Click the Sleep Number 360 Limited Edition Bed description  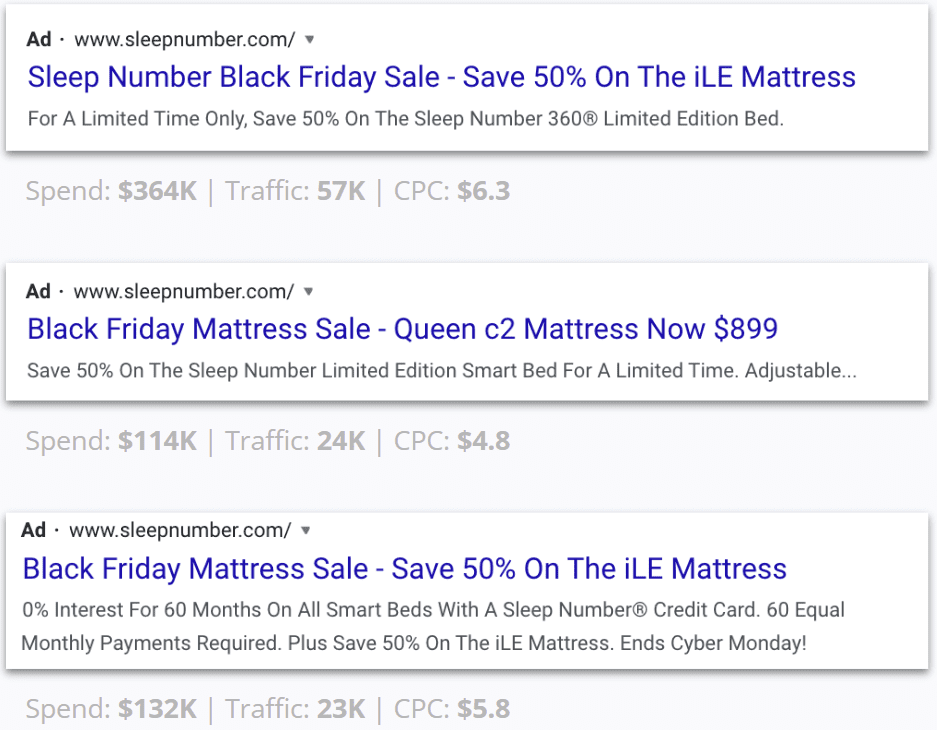405,119
